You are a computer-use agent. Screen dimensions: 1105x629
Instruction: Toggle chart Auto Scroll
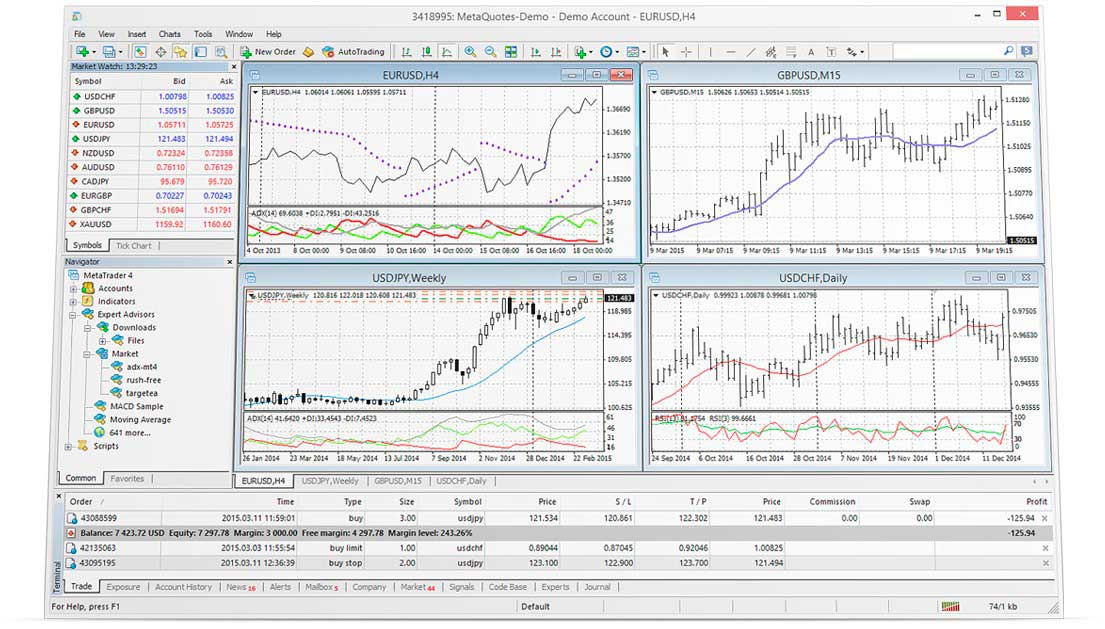click(x=535, y=51)
